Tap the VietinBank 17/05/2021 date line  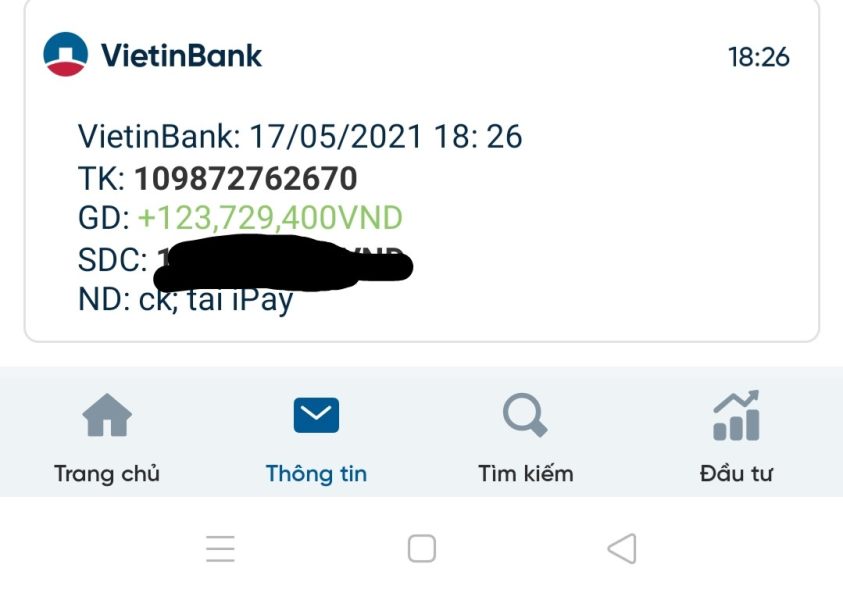click(300, 136)
